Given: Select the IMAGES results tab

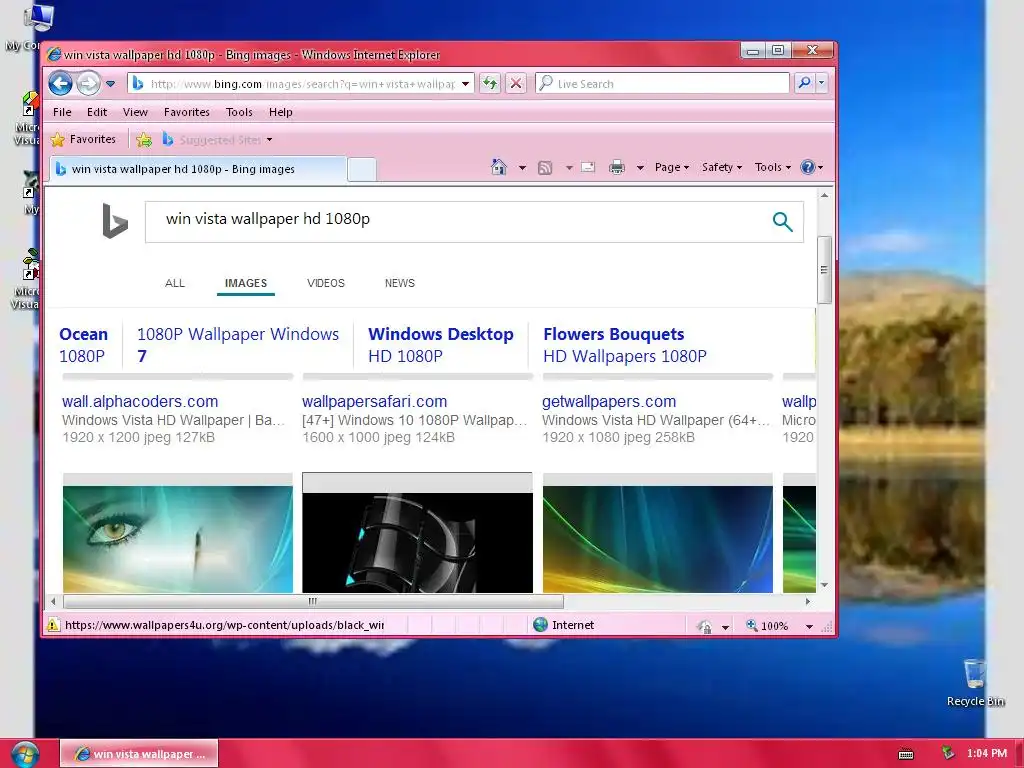Looking at the screenshot, I should [246, 283].
